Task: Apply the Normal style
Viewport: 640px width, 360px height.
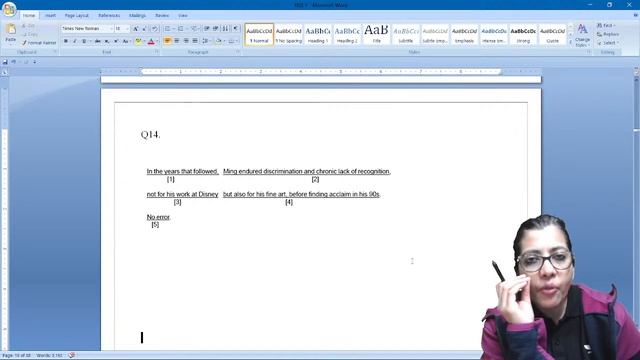Action: 259,34
